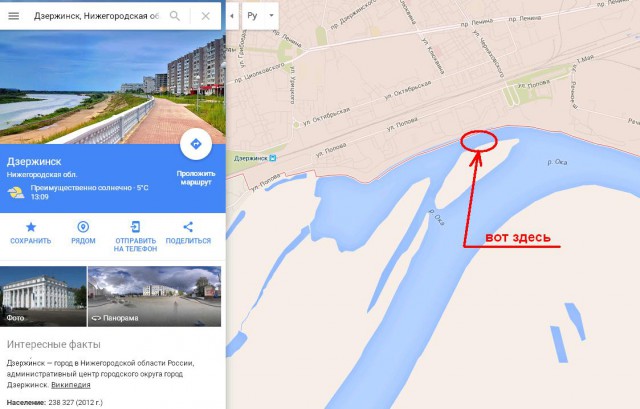The width and height of the screenshot is (640, 409).
Task: Click the Дзержинск railway station marker
Action: (x=273, y=158)
